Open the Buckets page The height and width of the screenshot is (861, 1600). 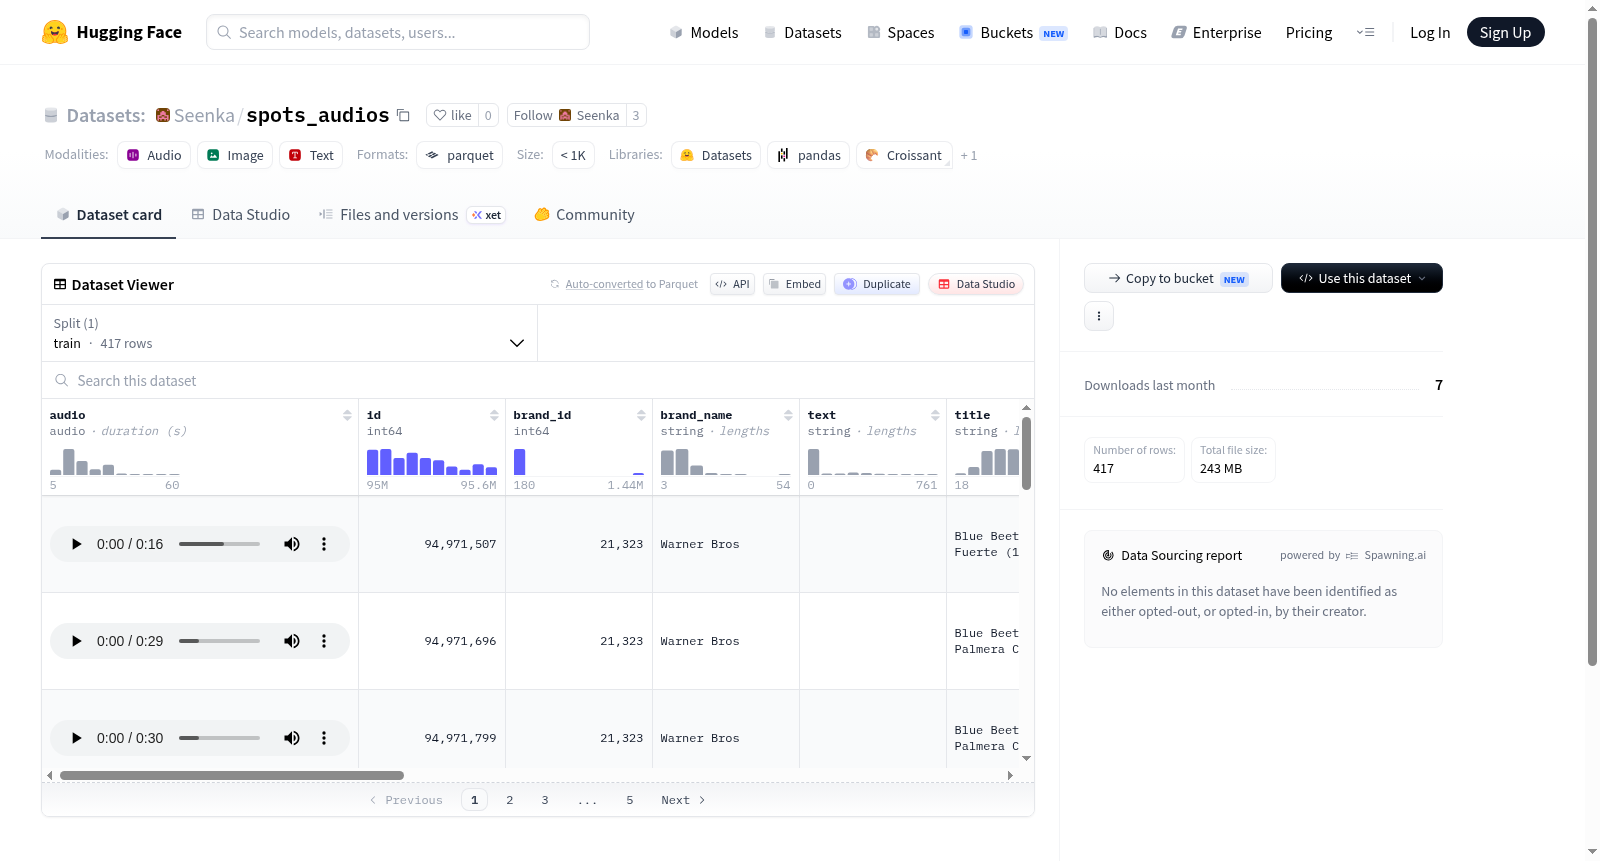point(1013,32)
